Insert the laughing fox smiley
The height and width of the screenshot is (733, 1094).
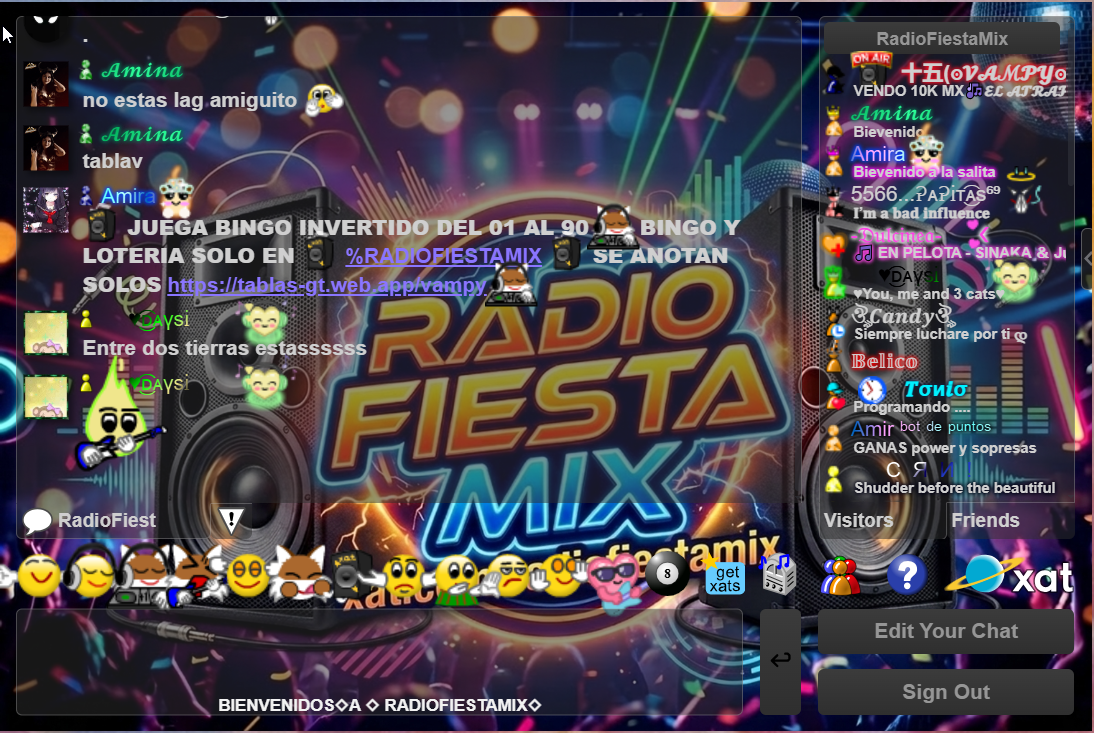click(x=300, y=575)
